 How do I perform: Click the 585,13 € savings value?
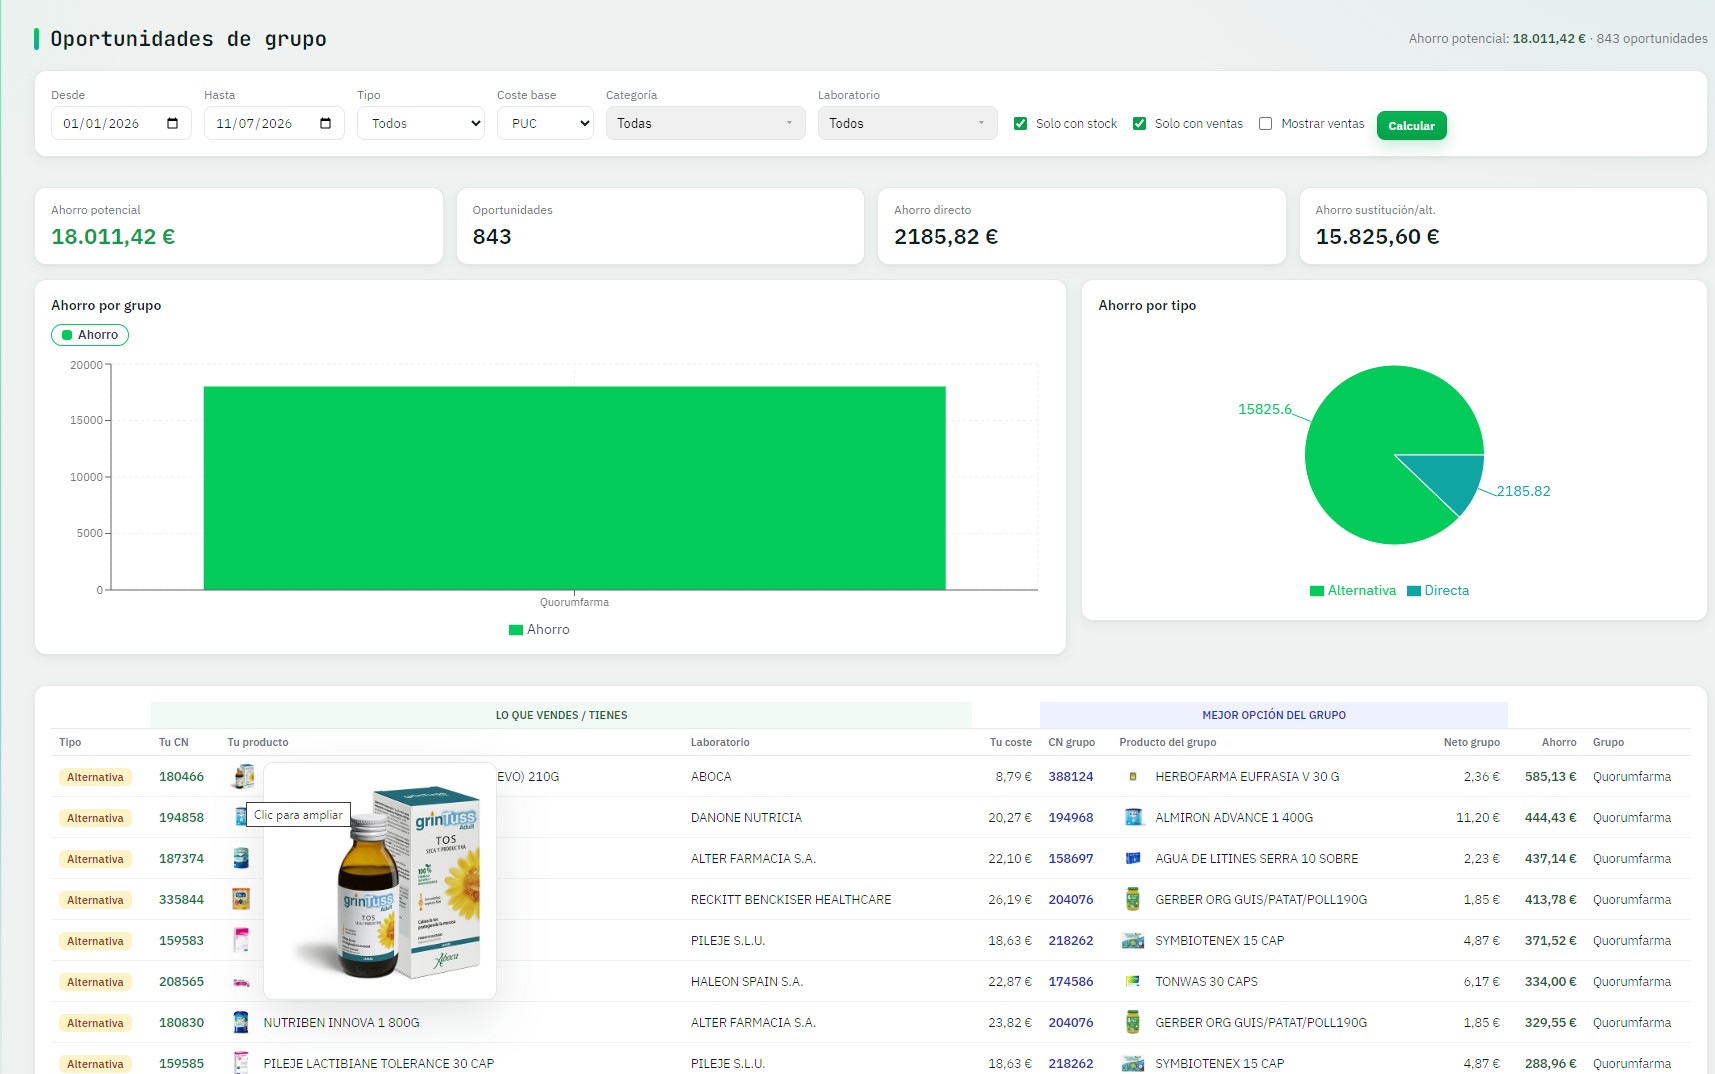1550,777
